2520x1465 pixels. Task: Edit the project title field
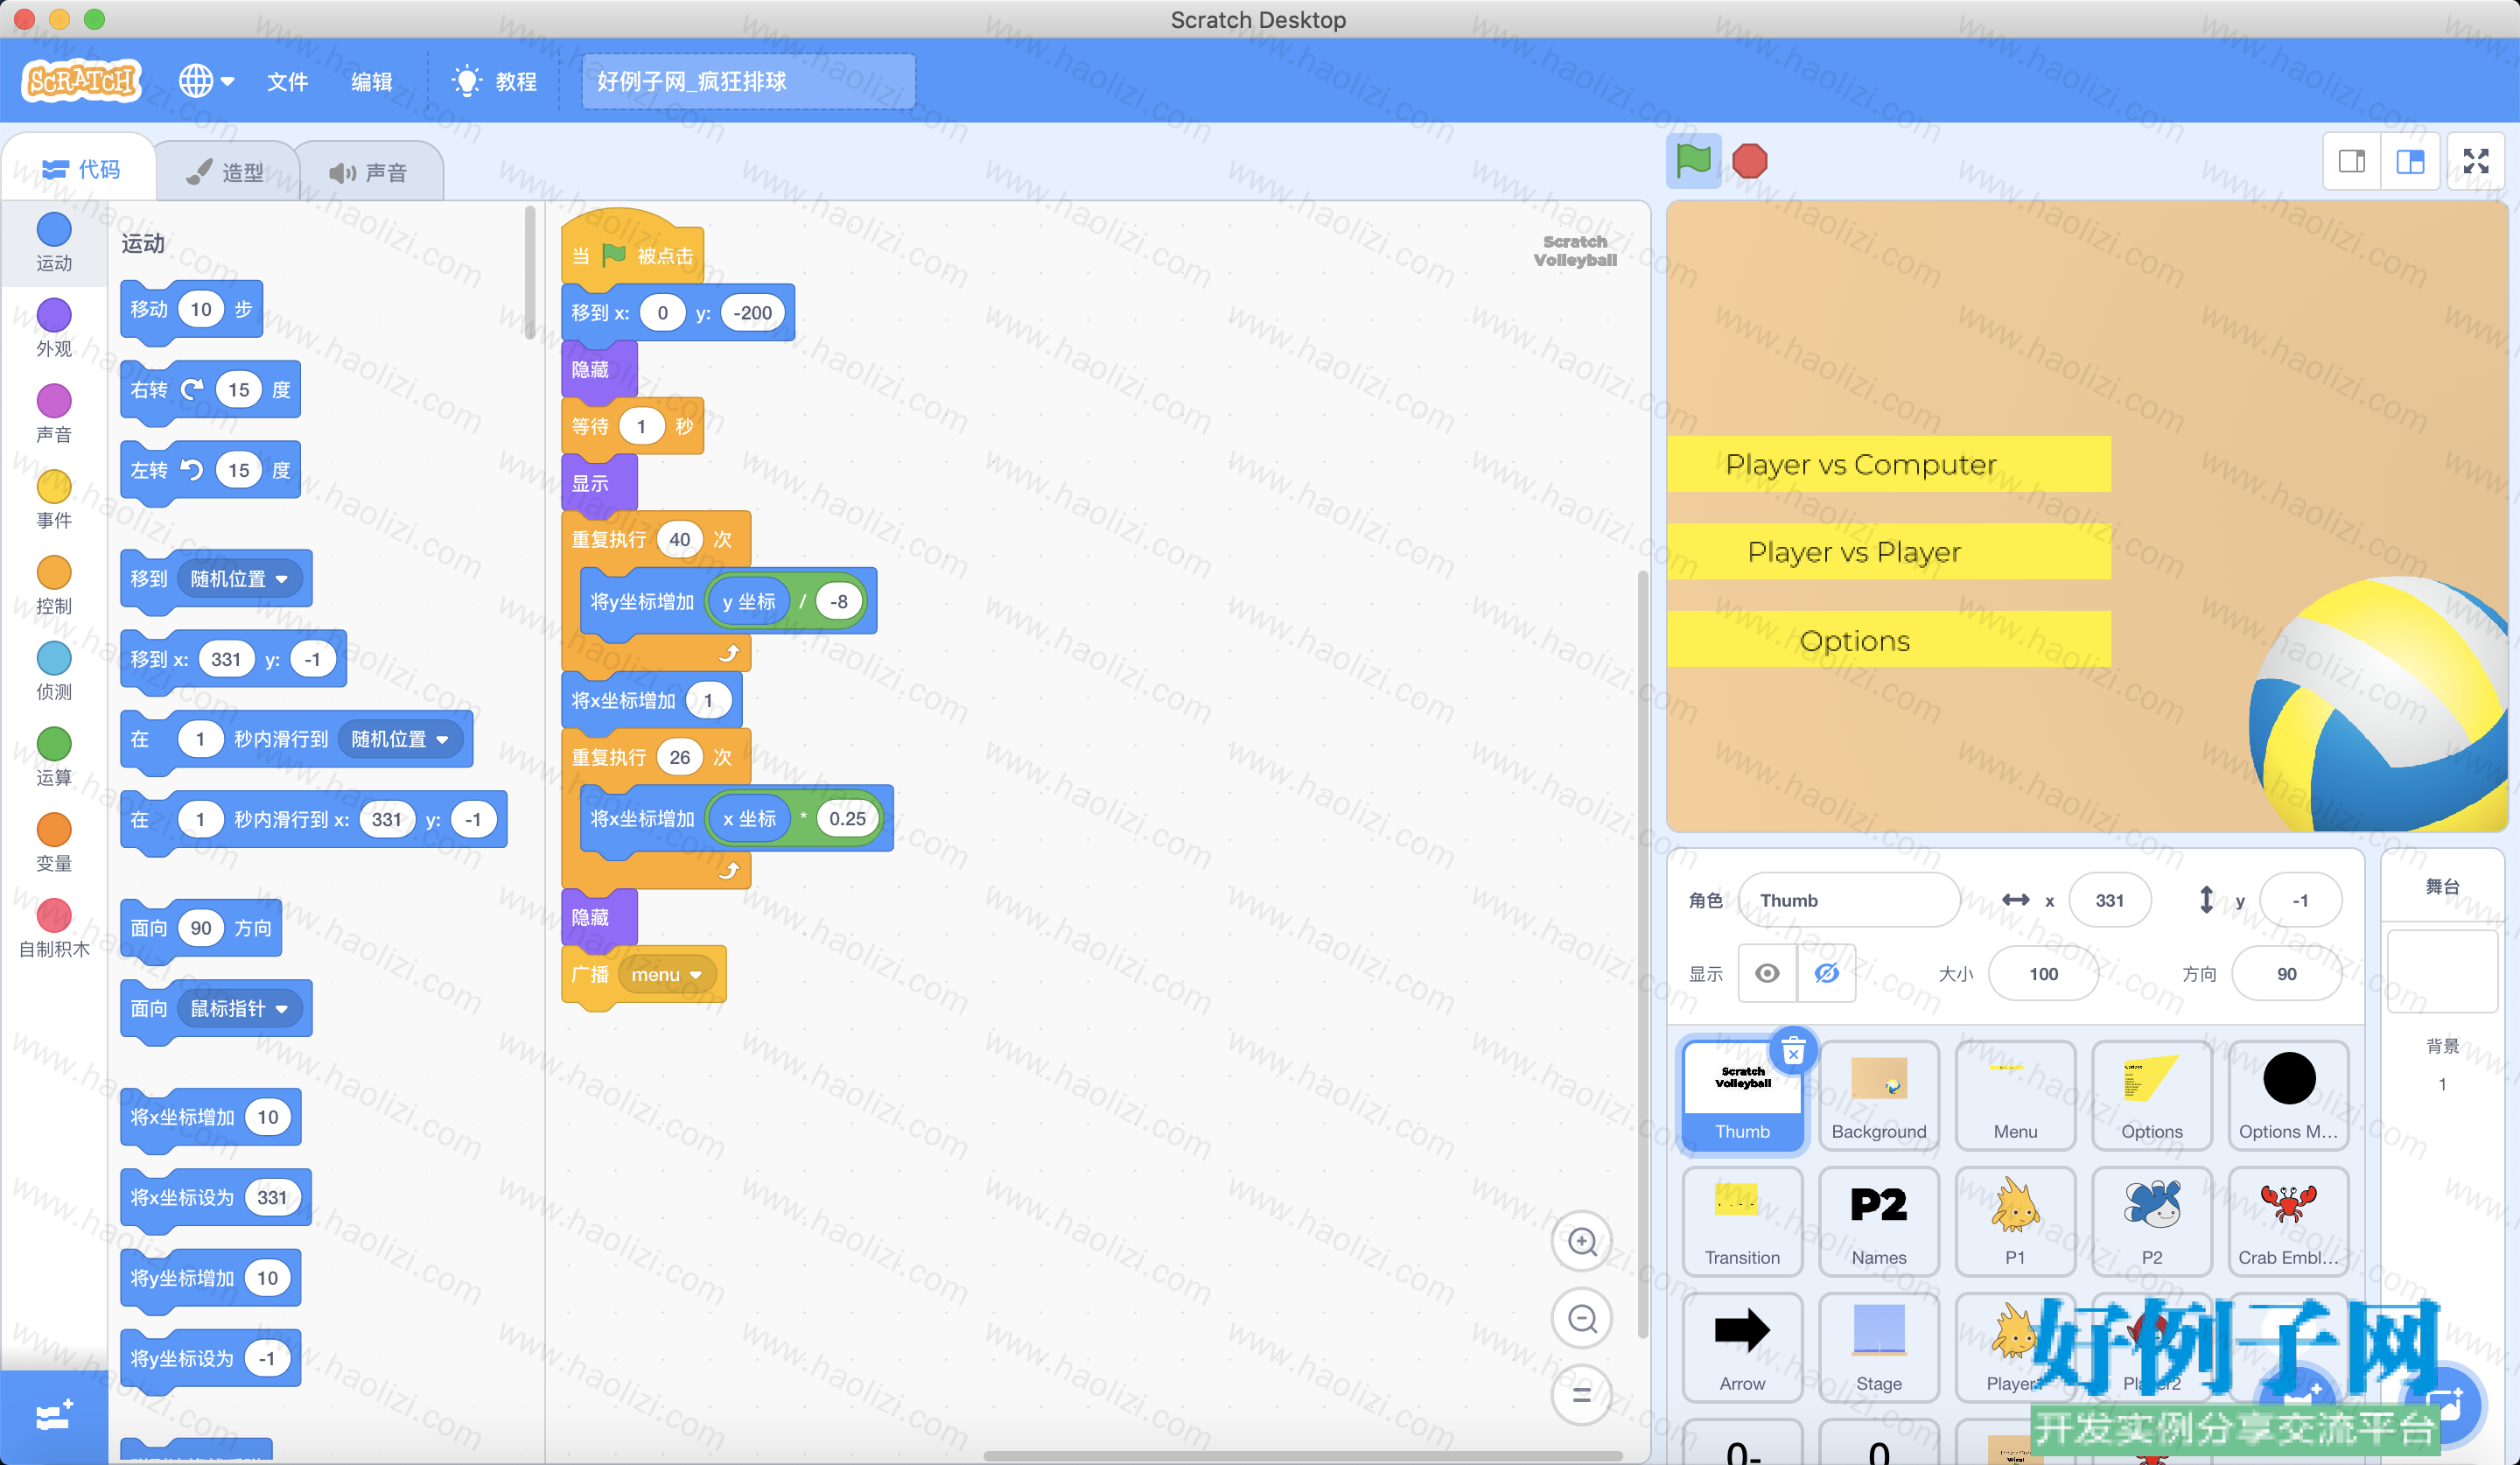coord(748,81)
